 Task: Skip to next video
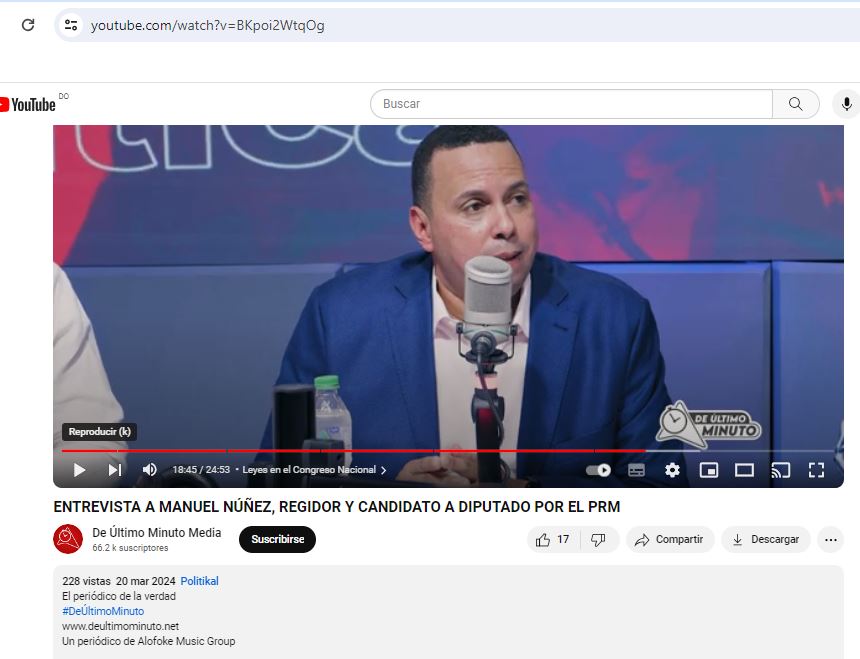coord(115,470)
